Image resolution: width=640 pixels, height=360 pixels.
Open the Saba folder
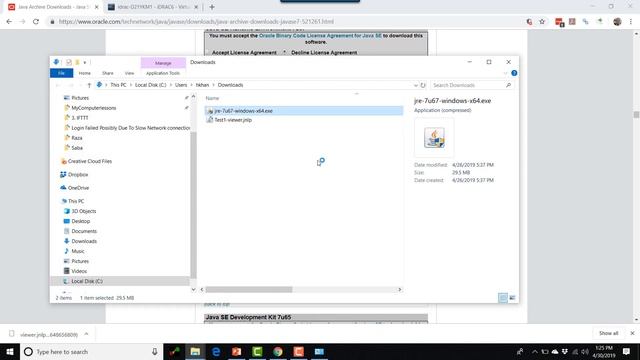click(x=77, y=148)
